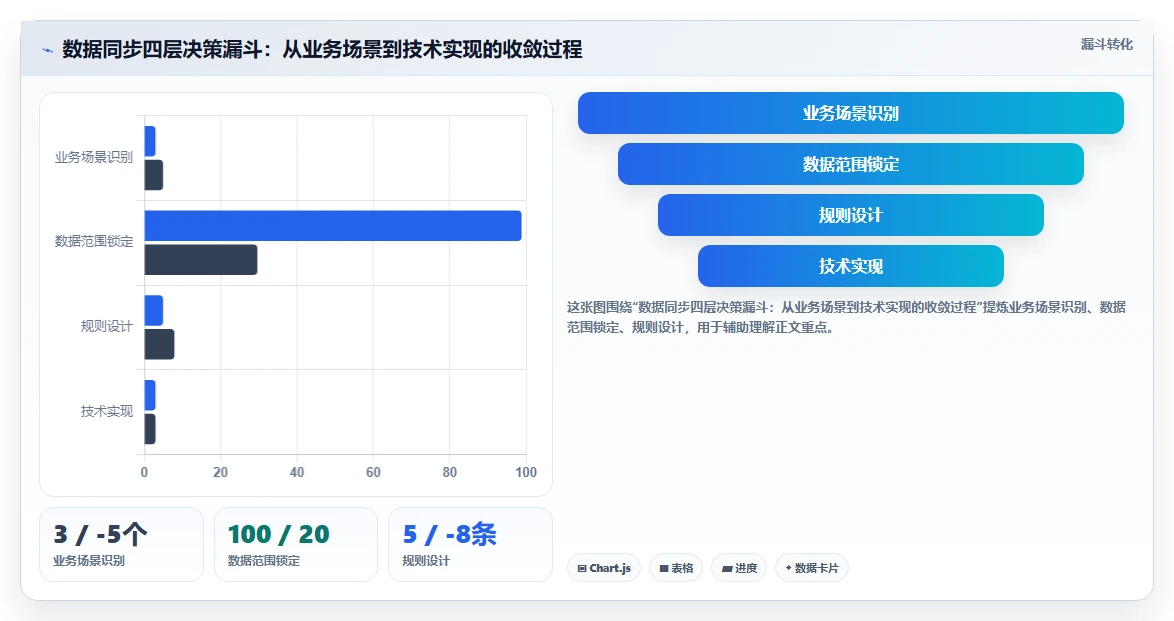
Task: Click the dark bar for 技术实现
Action: [150, 429]
